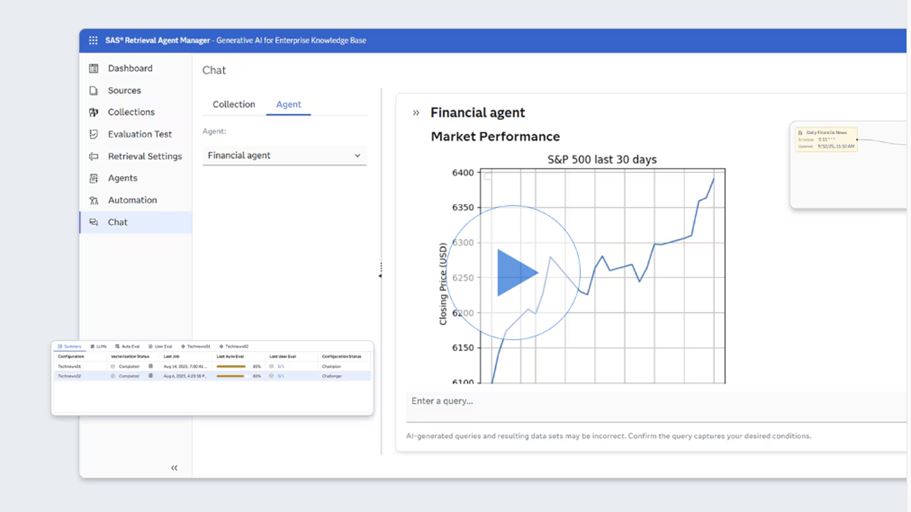
Task: Open the Summary tab in configuration table
Action: pyautogui.click(x=70, y=346)
